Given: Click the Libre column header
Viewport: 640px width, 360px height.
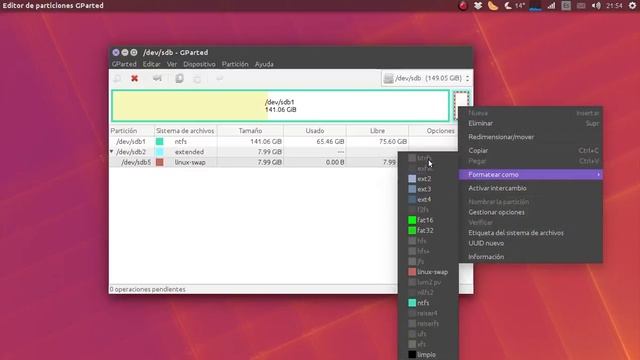Looking at the screenshot, I should tap(377, 131).
